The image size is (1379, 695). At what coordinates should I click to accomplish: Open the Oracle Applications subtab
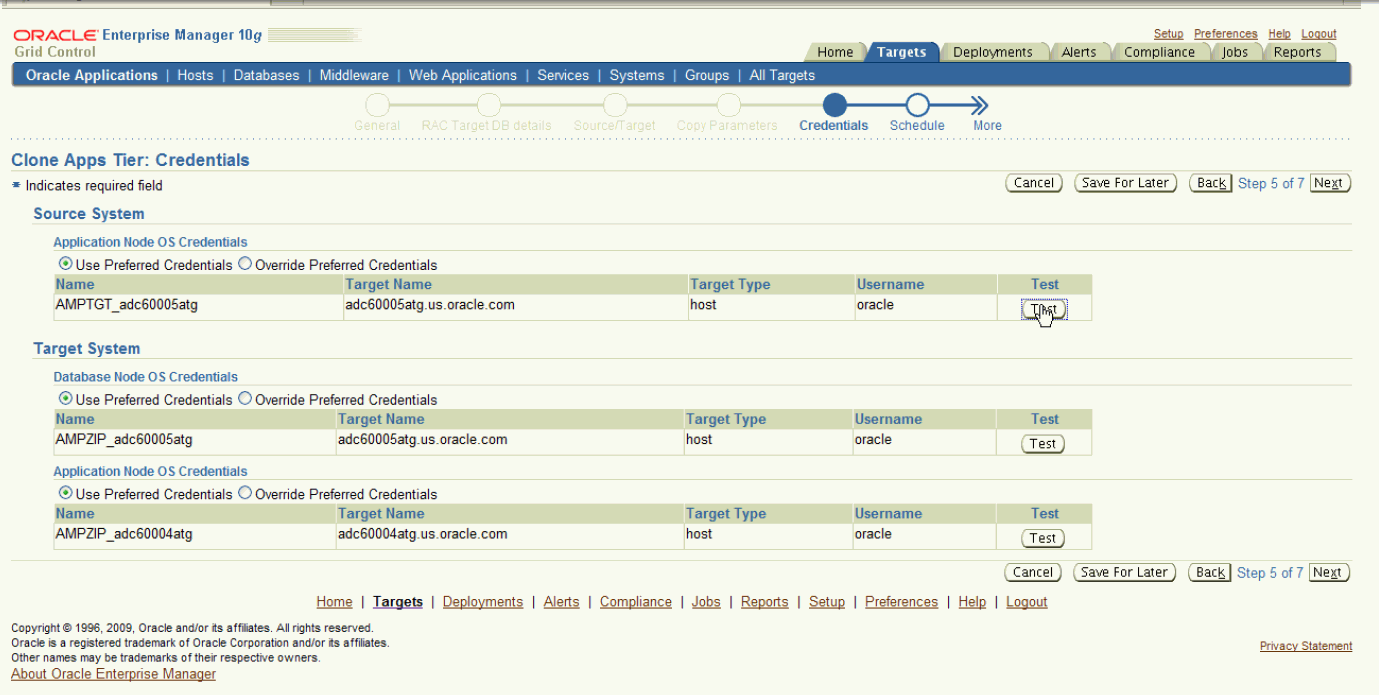click(x=92, y=75)
